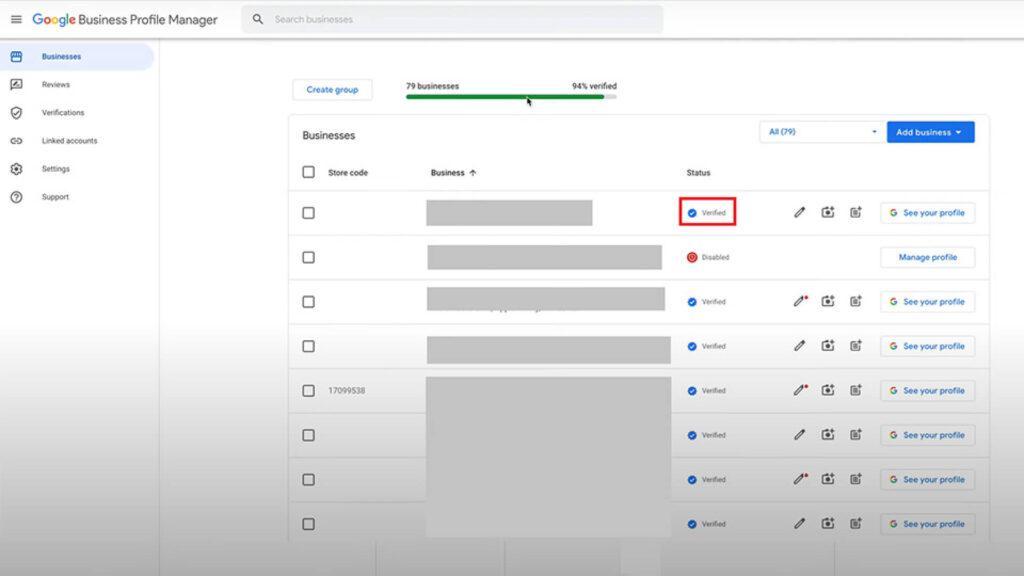Image resolution: width=1024 pixels, height=576 pixels.
Task: Click the Google Business Profile Manager logo
Action: pyautogui.click(x=125, y=20)
